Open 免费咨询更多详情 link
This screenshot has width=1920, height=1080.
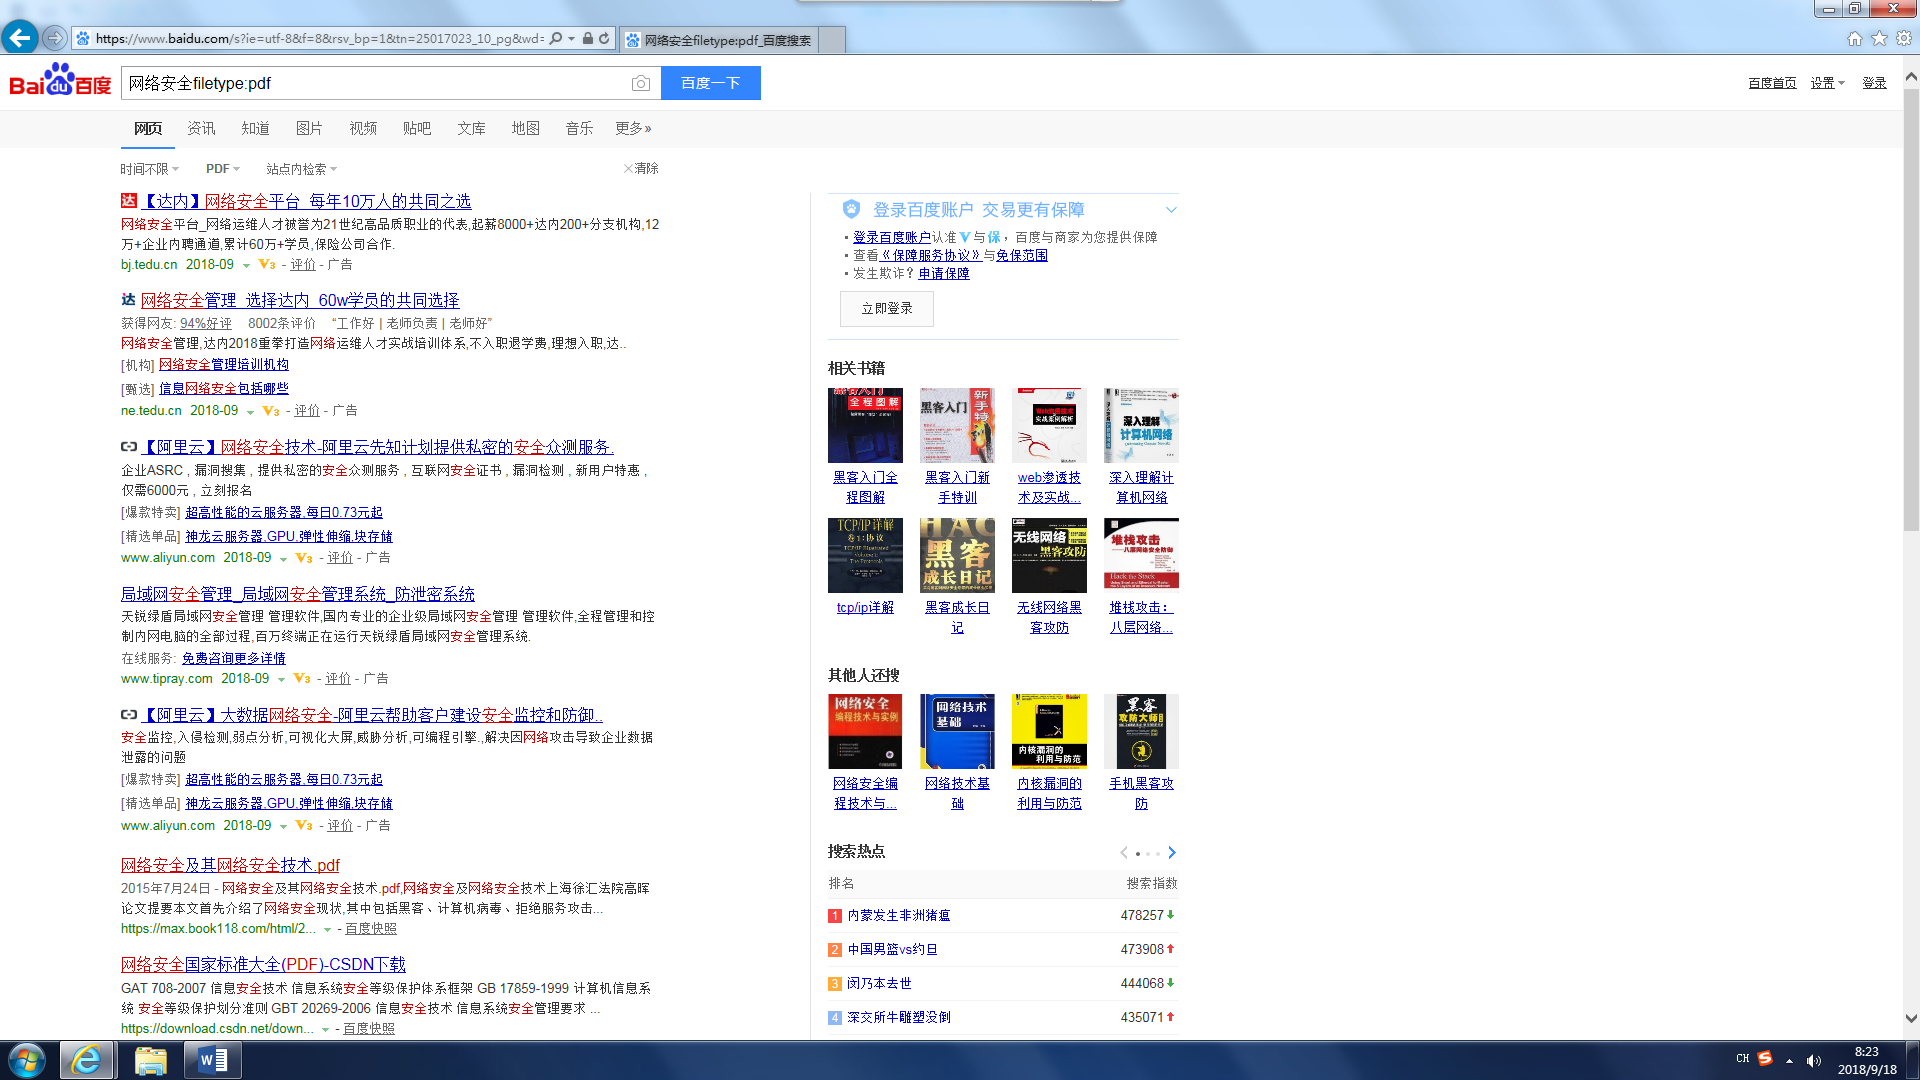point(234,658)
